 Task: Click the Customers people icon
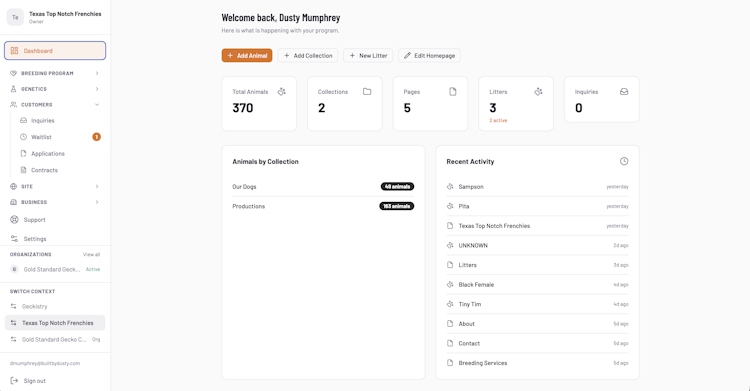point(13,104)
